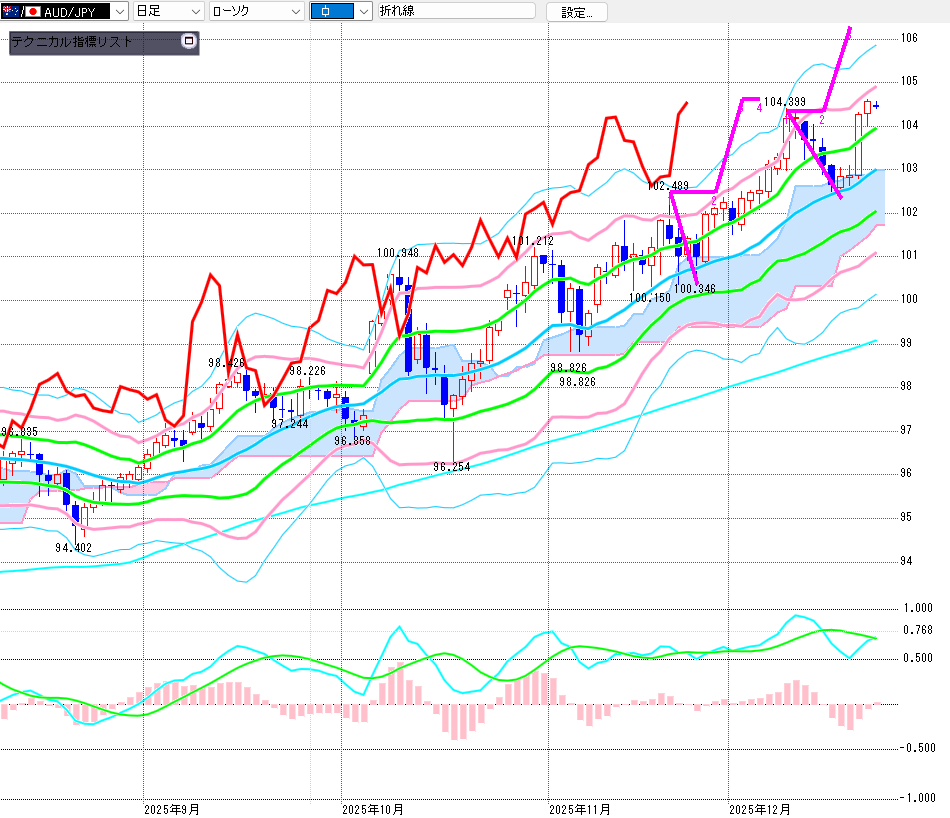
Task: Click the 96.254 low price label
Action: tap(452, 467)
